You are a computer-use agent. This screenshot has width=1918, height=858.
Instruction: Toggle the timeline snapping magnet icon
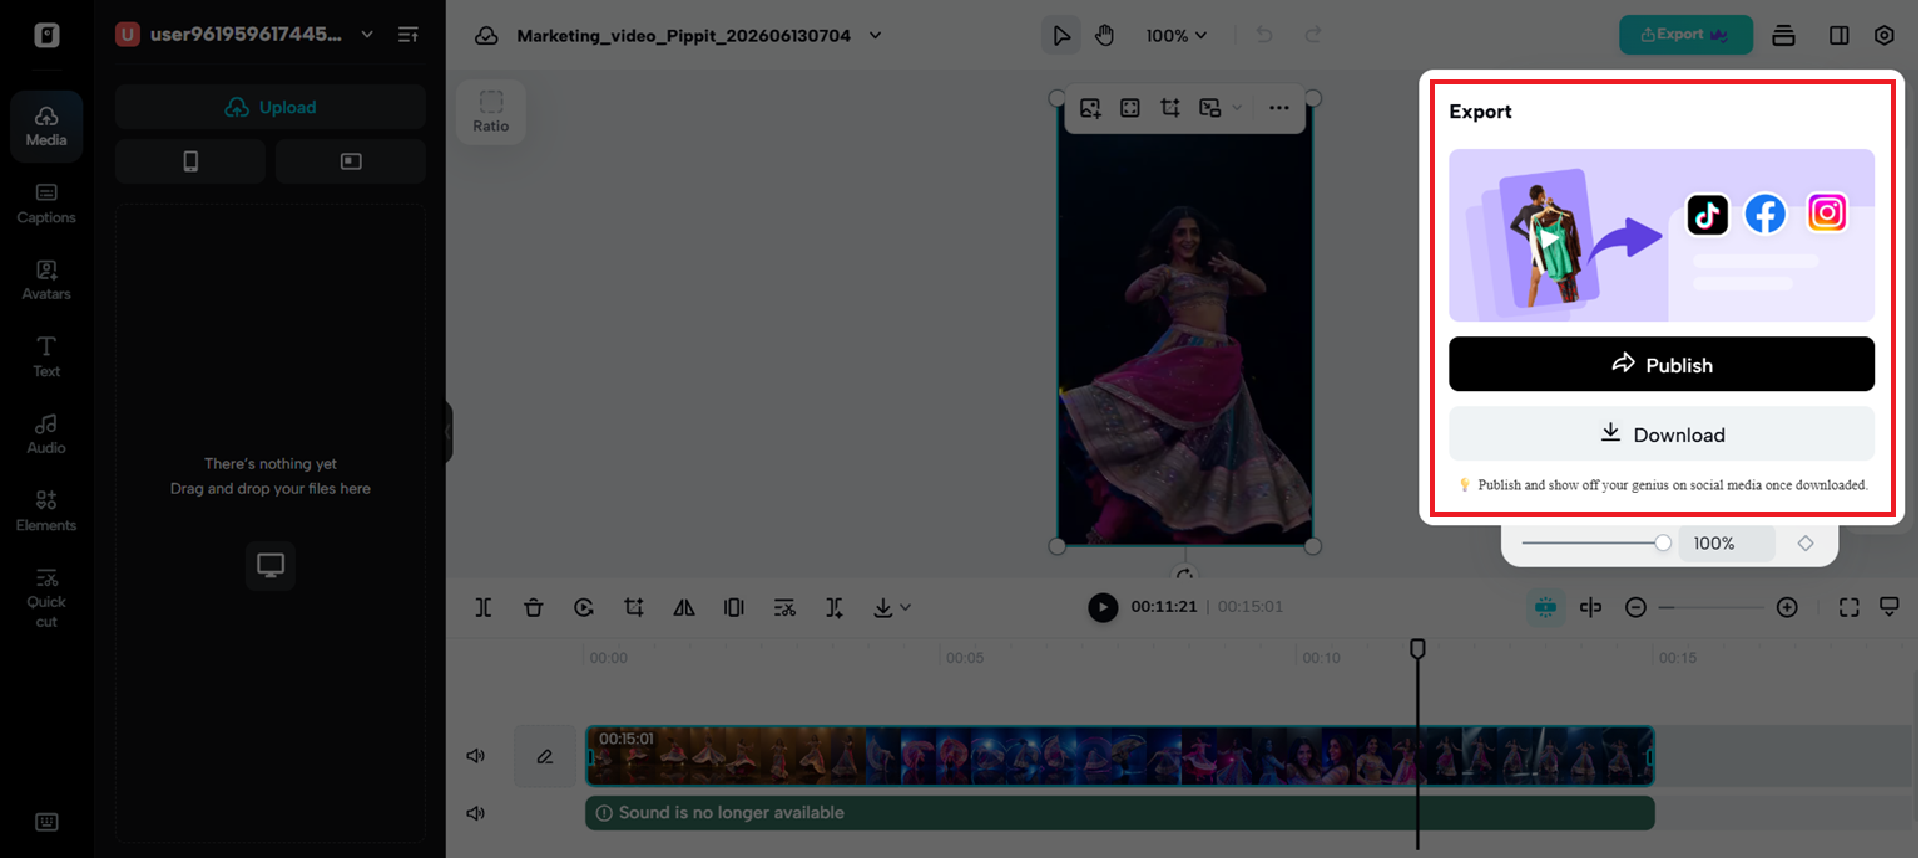tap(1545, 607)
